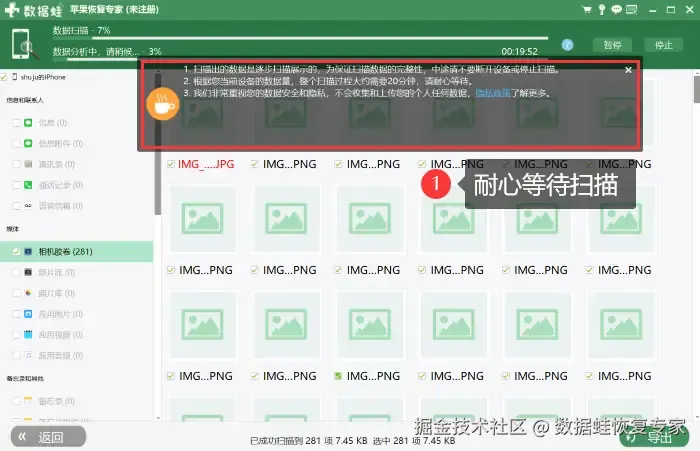Uncheck the 相机胶卷 (281) checkbox
This screenshot has height=451, width=700.
[16, 252]
